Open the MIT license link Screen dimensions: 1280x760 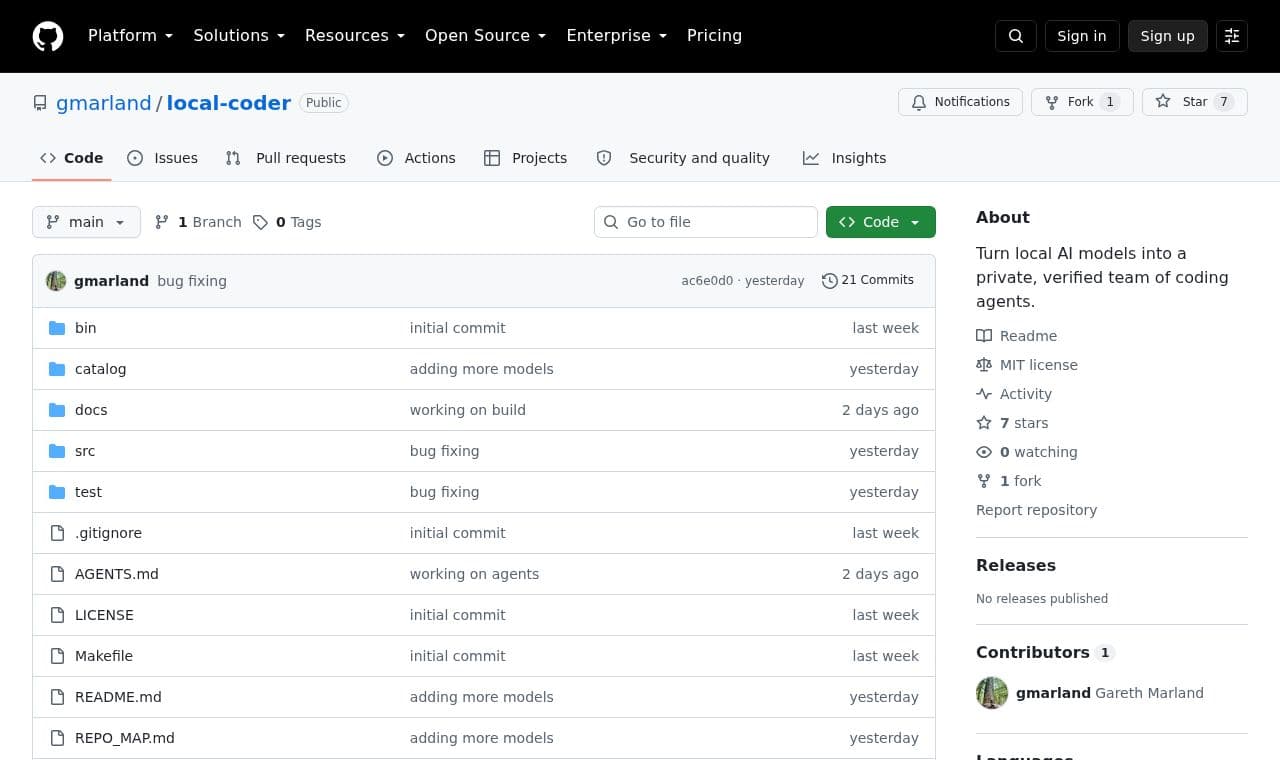tap(1027, 365)
